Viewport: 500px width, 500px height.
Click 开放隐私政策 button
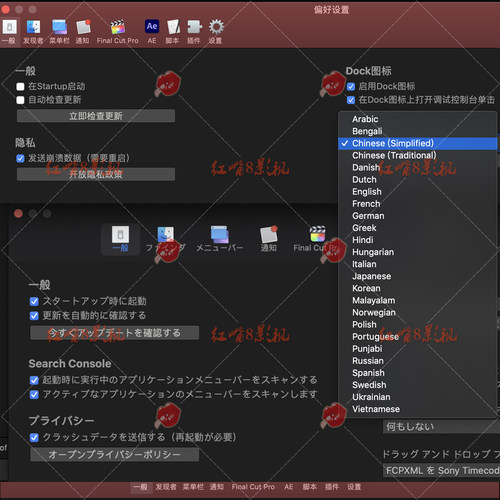tap(96, 174)
